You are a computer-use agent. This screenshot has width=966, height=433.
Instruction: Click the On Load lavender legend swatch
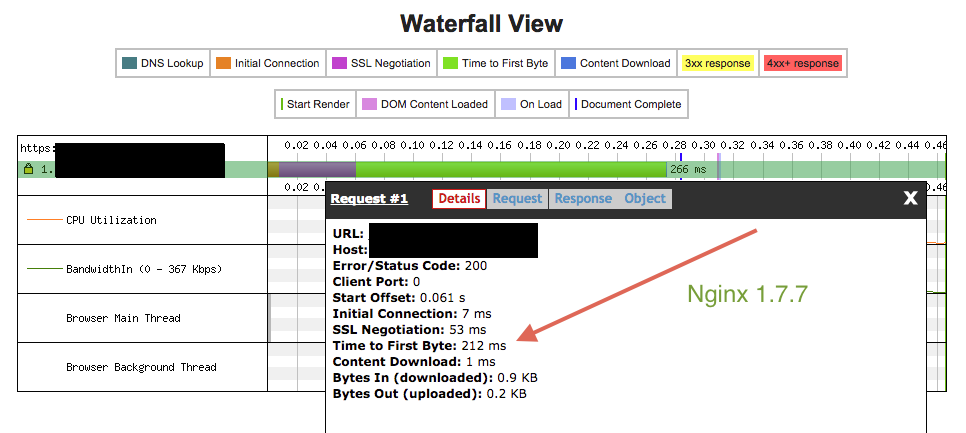click(x=508, y=104)
